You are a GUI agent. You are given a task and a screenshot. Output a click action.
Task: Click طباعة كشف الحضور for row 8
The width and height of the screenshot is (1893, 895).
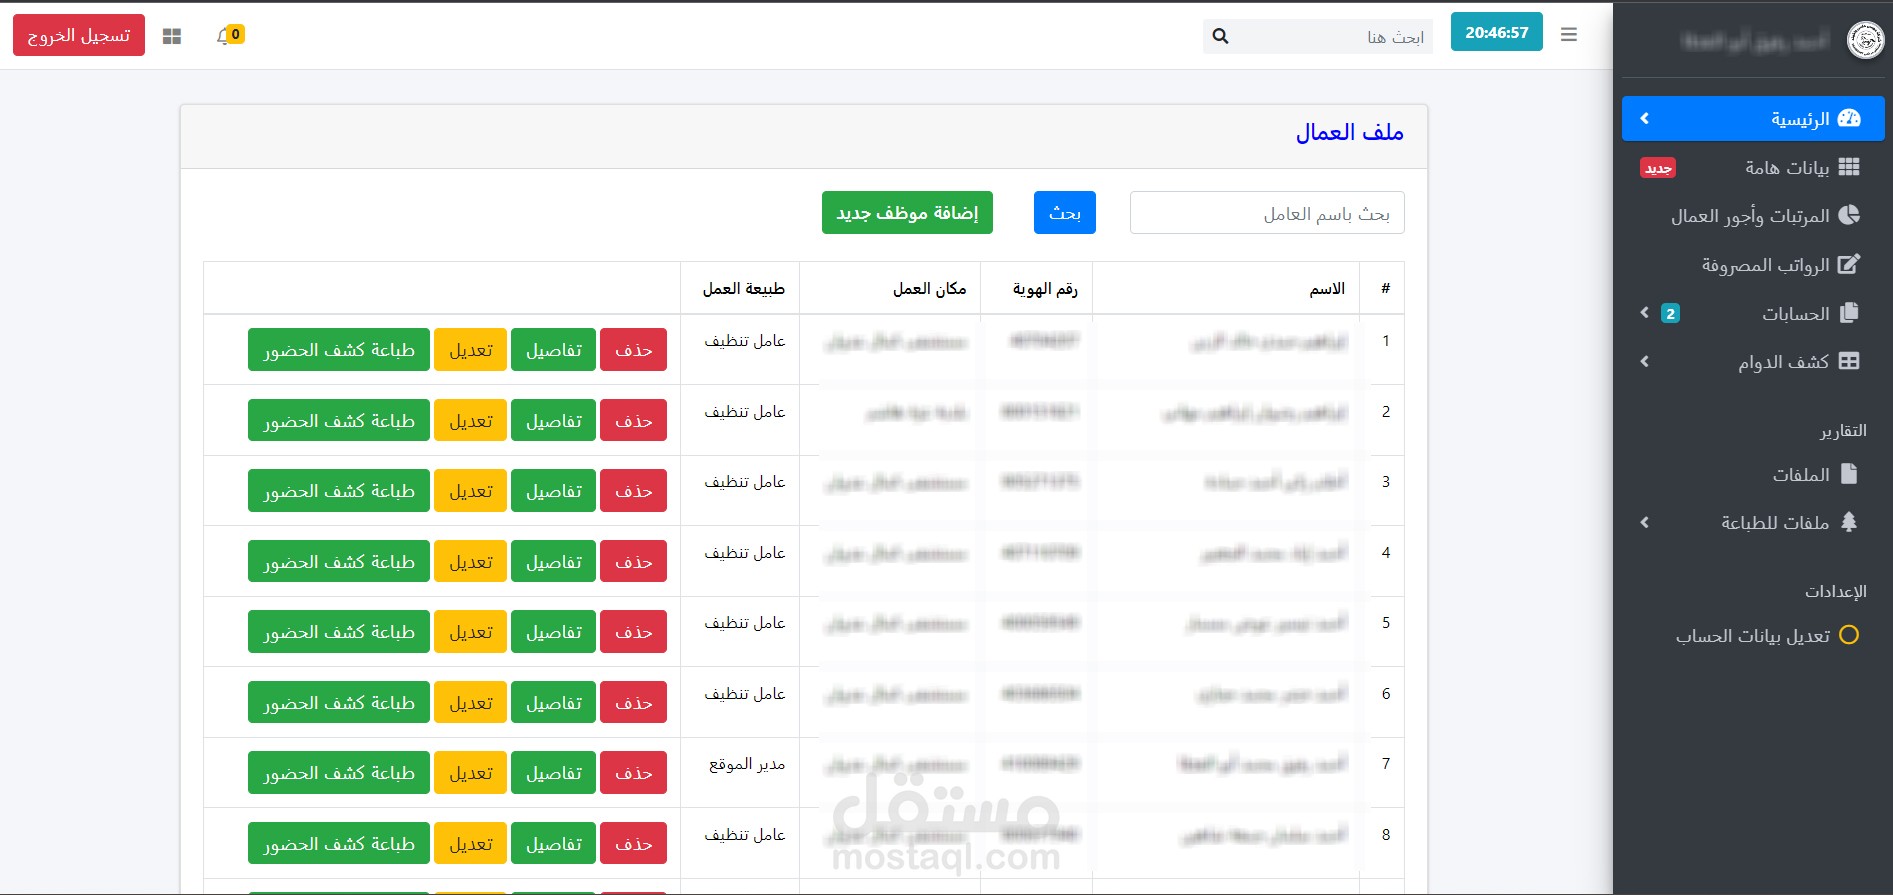(339, 844)
